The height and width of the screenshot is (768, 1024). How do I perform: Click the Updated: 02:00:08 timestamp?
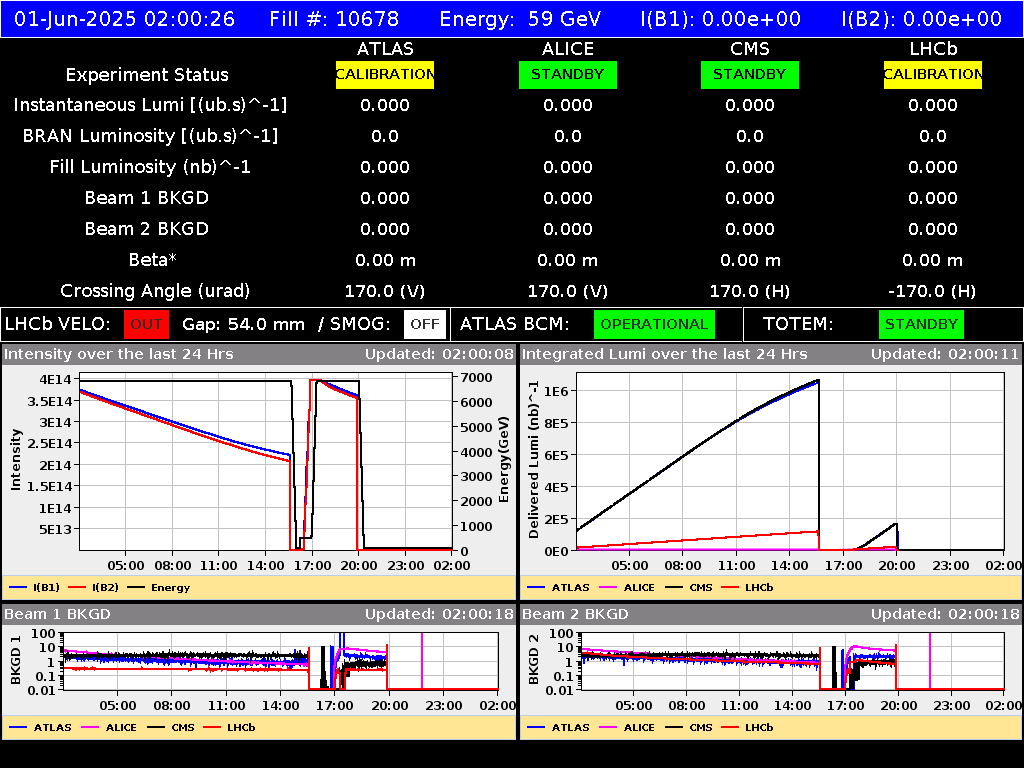pyautogui.click(x=440, y=355)
